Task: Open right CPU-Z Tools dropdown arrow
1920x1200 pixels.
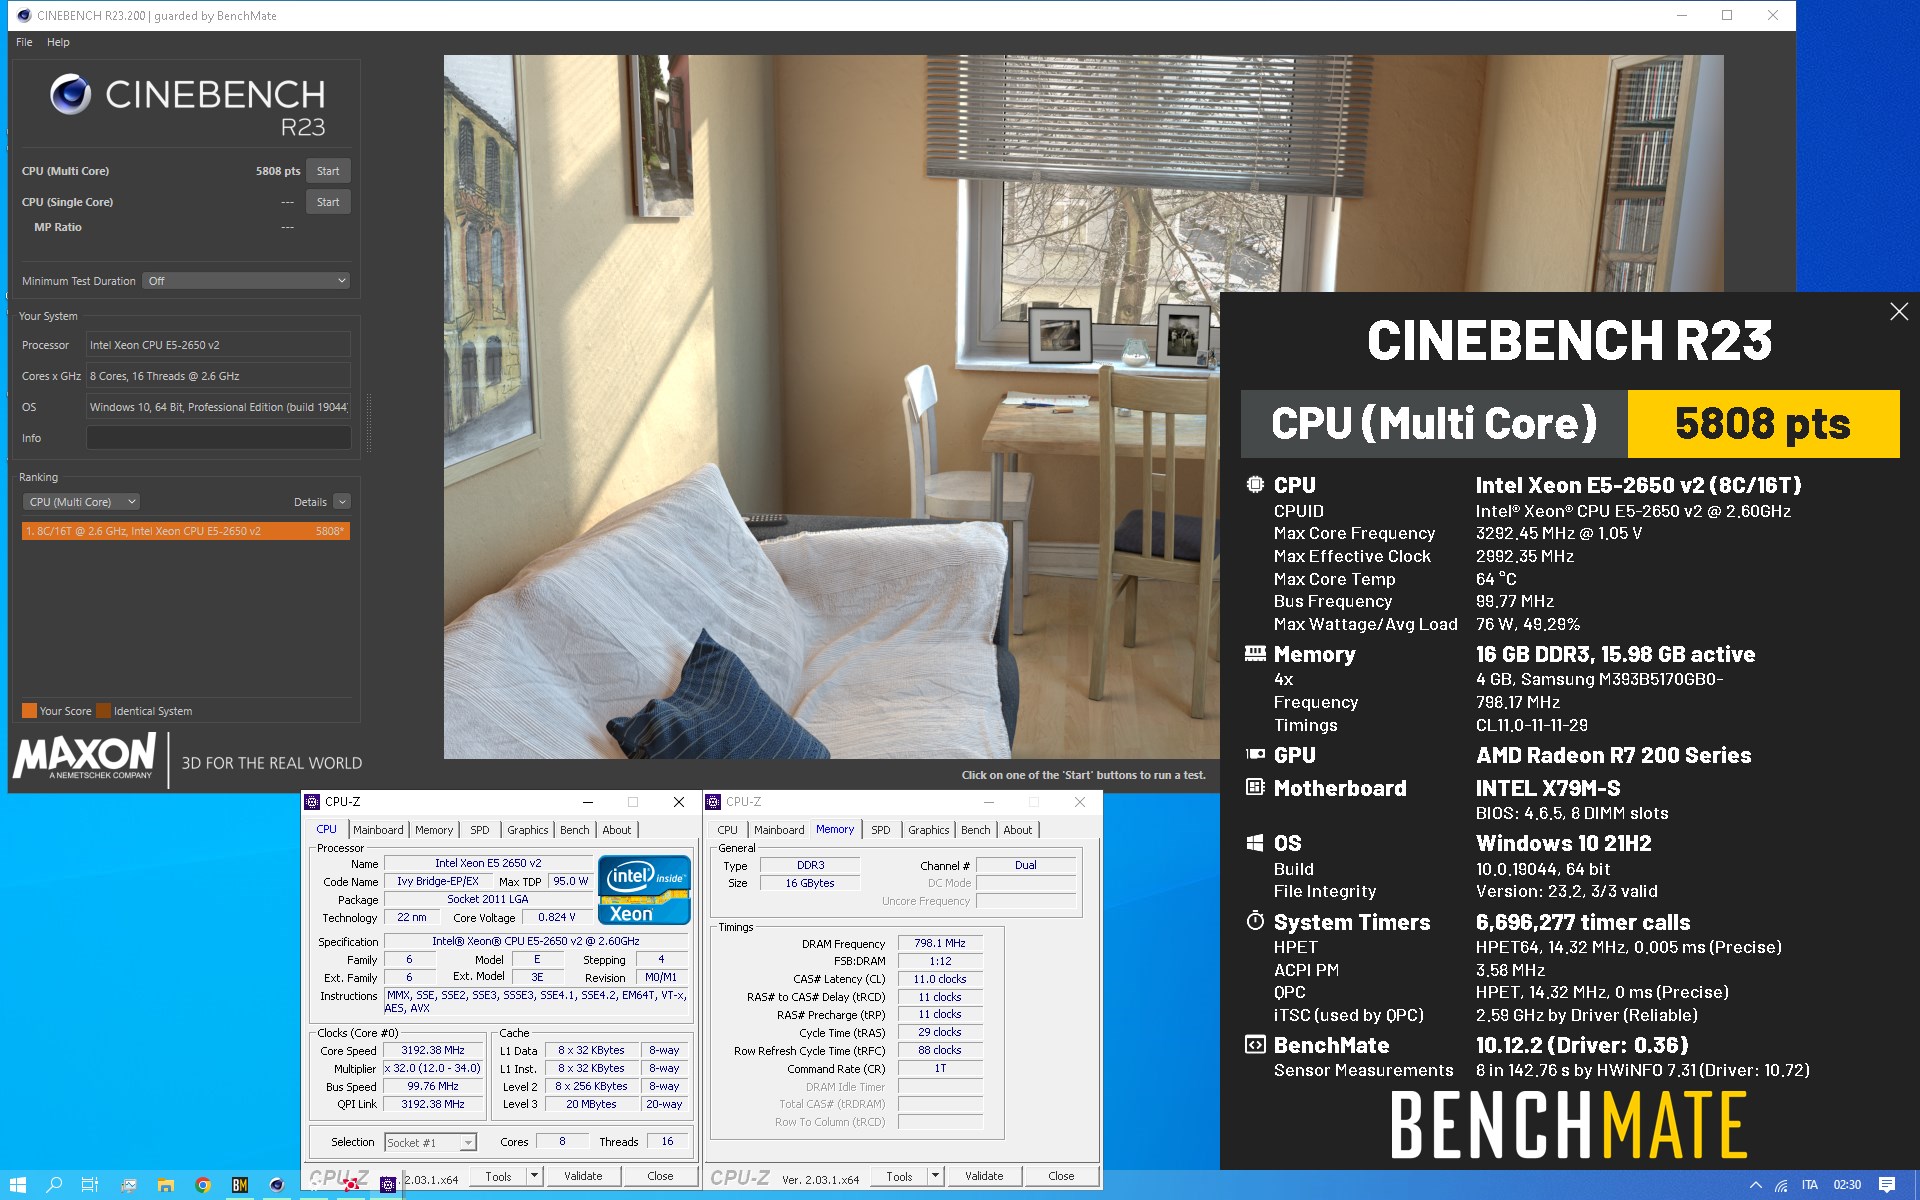Action: [936, 1176]
